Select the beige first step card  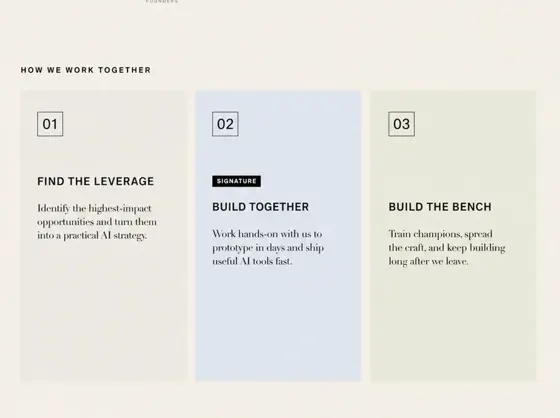pyautogui.click(x=103, y=236)
